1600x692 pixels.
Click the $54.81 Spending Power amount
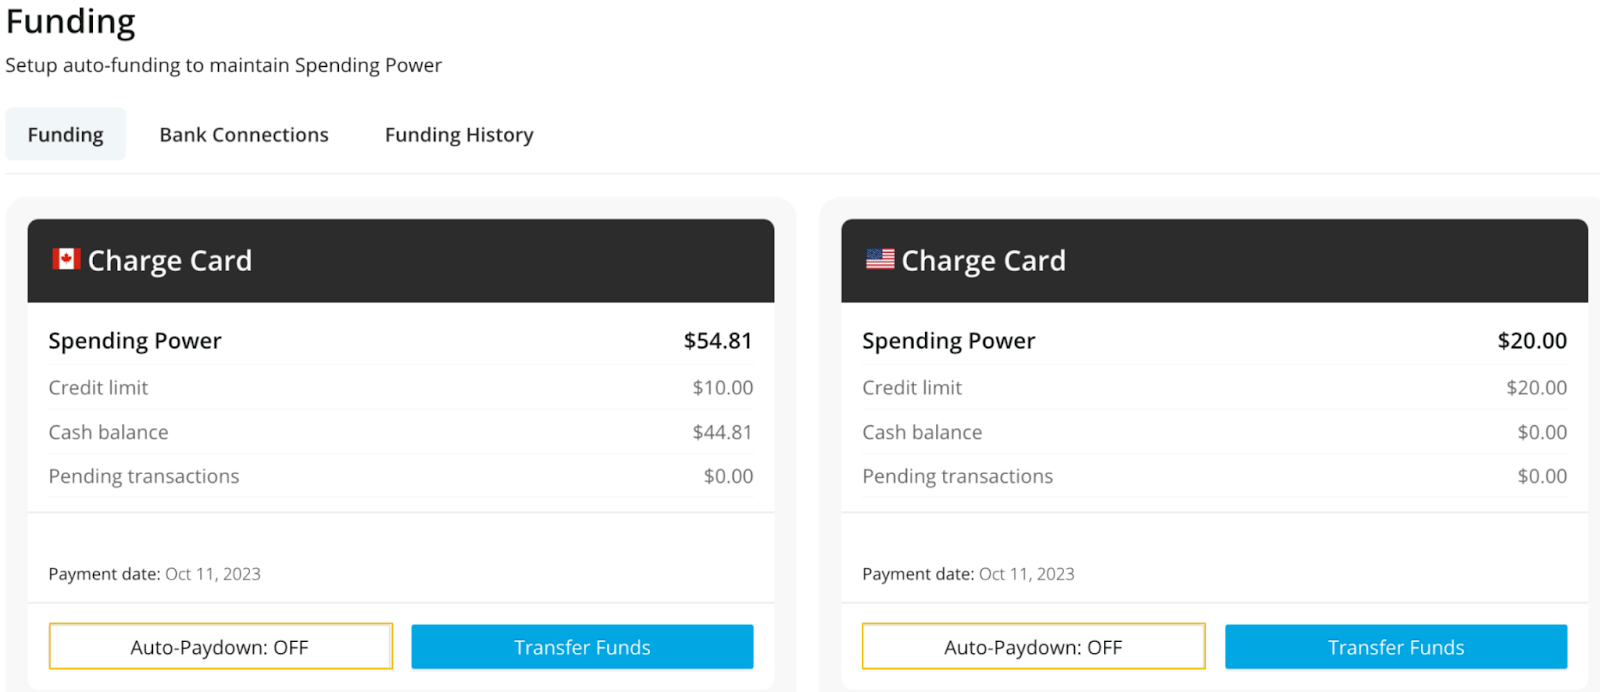pyautogui.click(x=717, y=341)
